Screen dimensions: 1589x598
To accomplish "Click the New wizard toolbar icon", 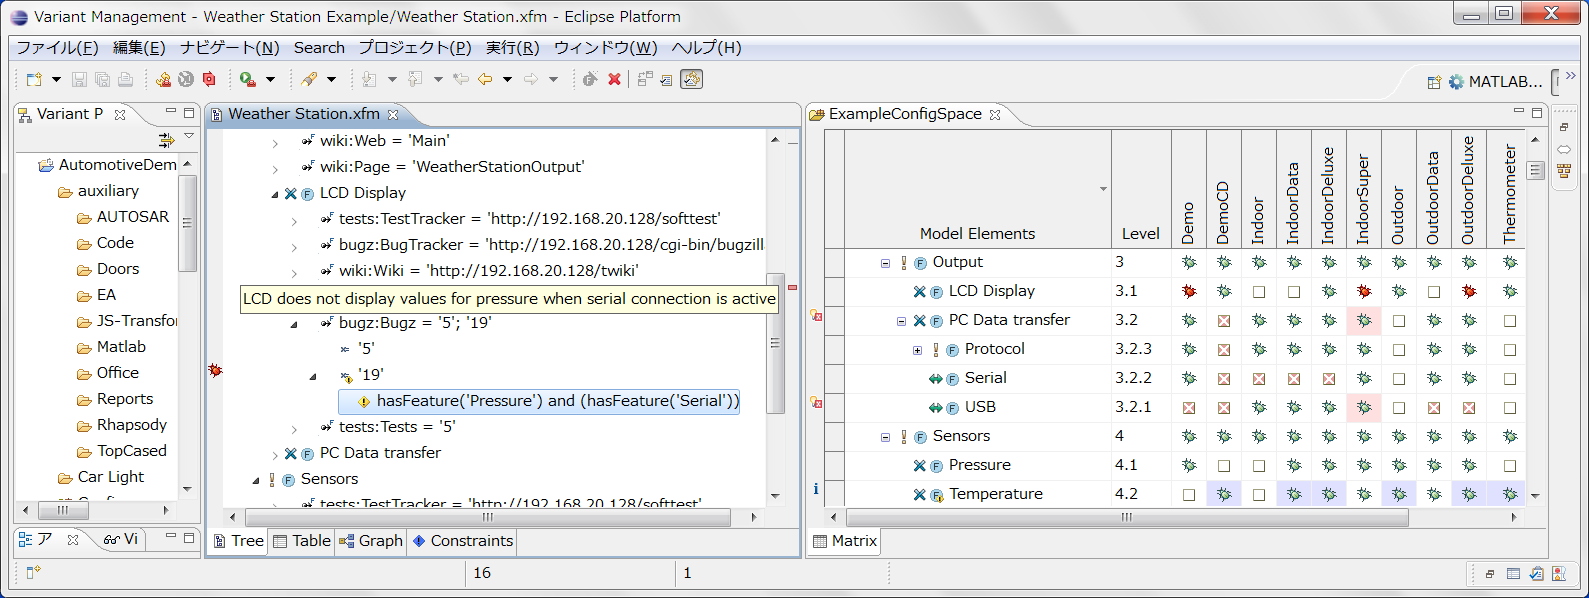I will [x=35, y=79].
